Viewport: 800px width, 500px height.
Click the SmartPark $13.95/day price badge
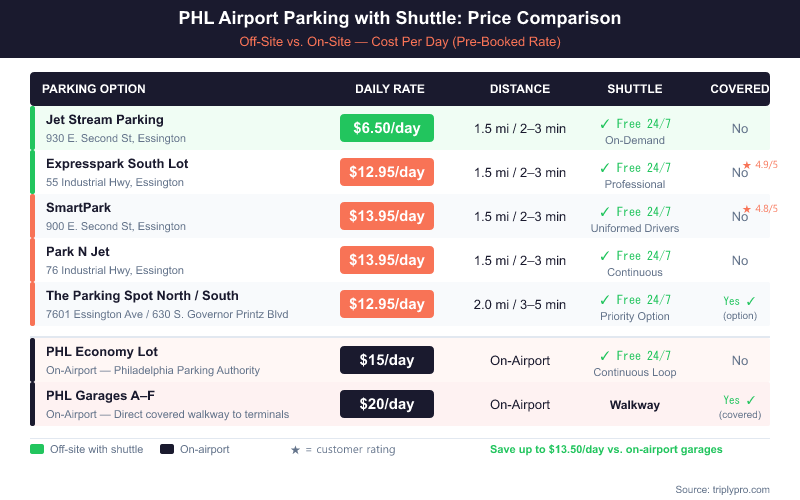tap(387, 216)
